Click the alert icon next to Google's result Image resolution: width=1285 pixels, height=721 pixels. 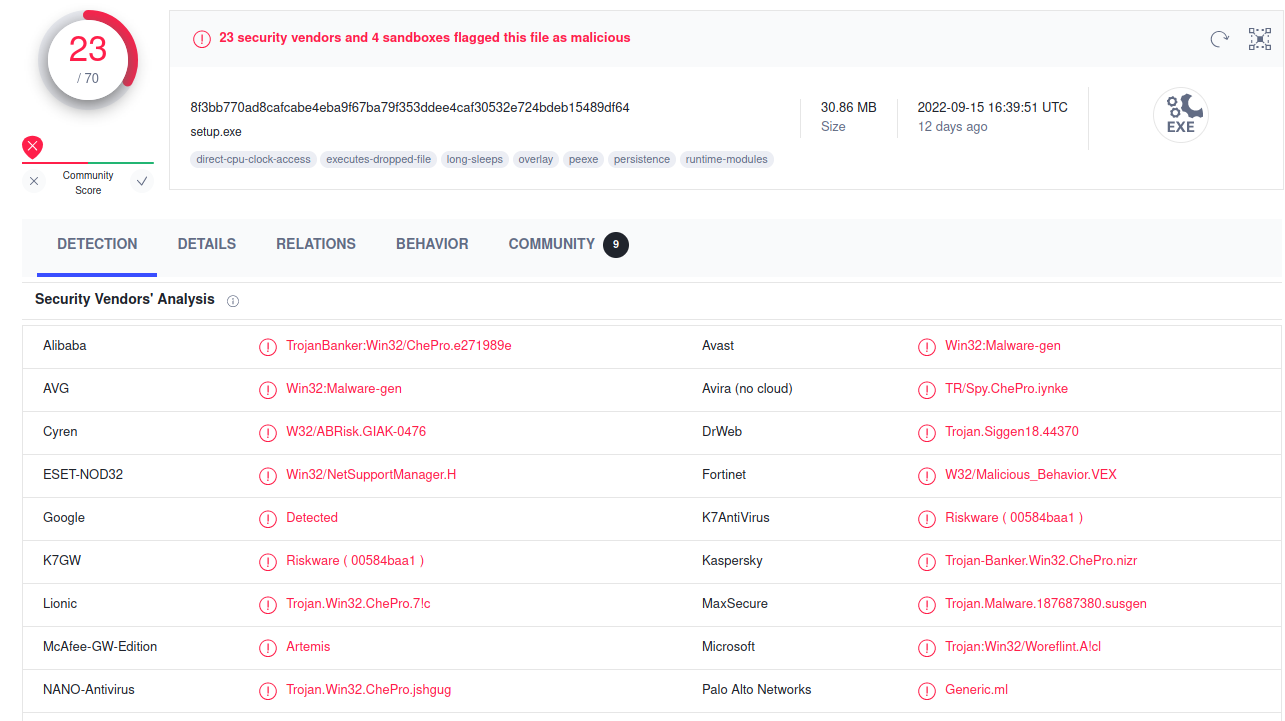(x=268, y=519)
